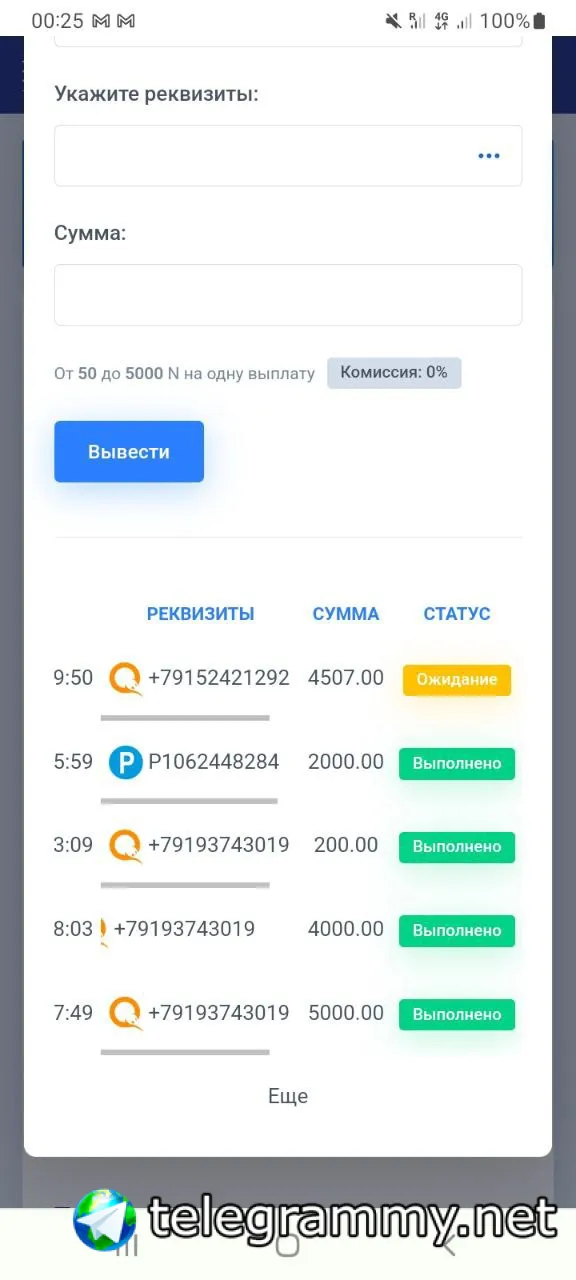This screenshot has width=576, height=1280.
Task: Tap partial QIWI icon in 4000.00 row
Action: click(104, 930)
